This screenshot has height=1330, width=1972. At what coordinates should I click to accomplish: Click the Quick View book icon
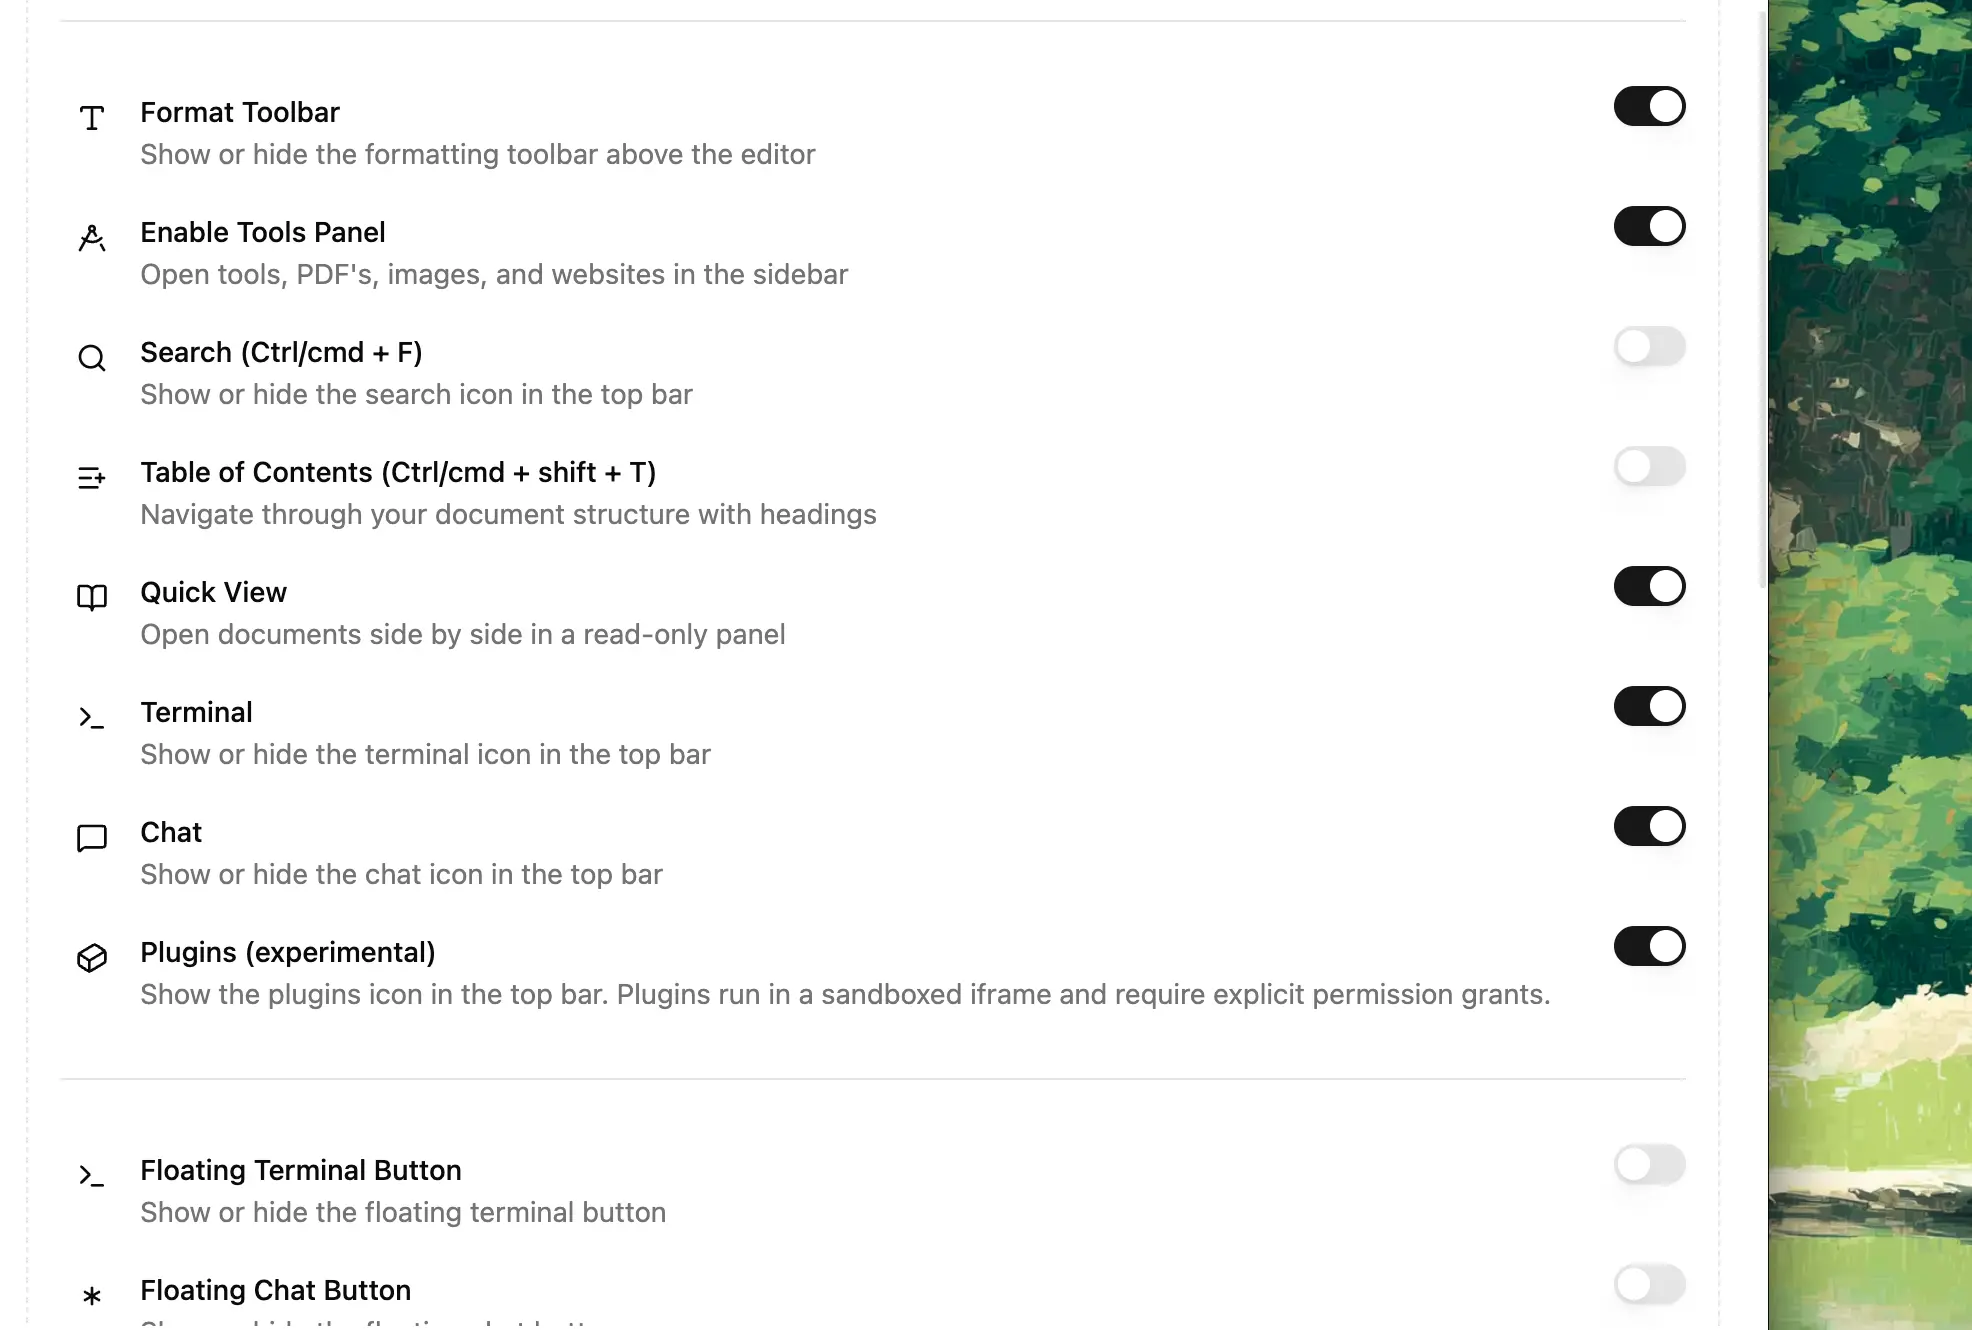point(92,598)
